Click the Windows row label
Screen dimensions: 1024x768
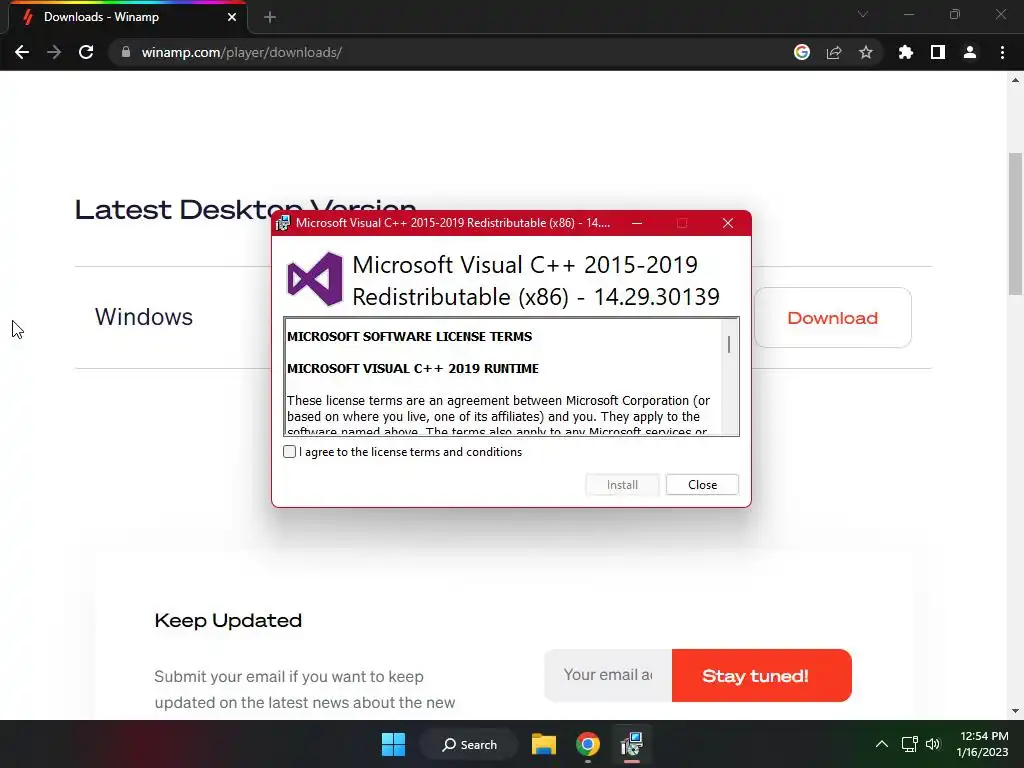(x=144, y=317)
